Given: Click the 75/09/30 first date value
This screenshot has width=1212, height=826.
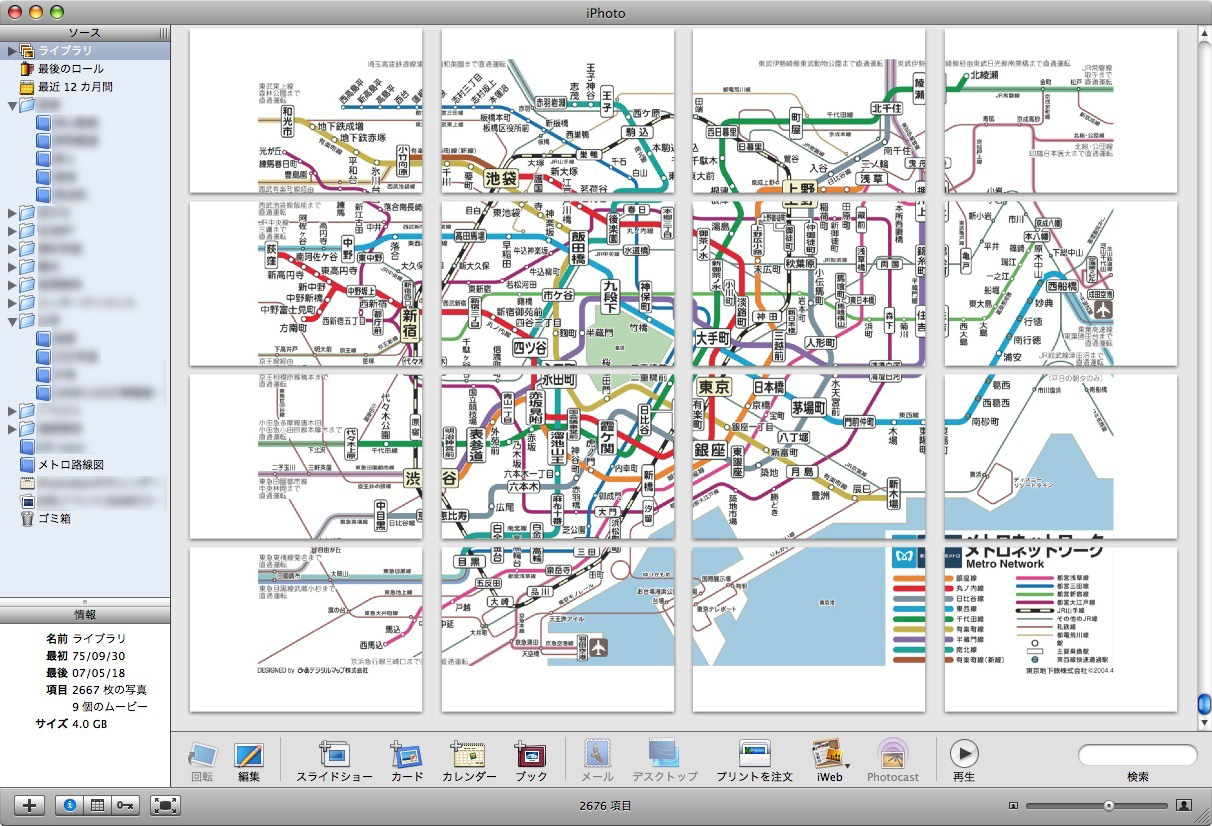Looking at the screenshot, I should point(101,655).
